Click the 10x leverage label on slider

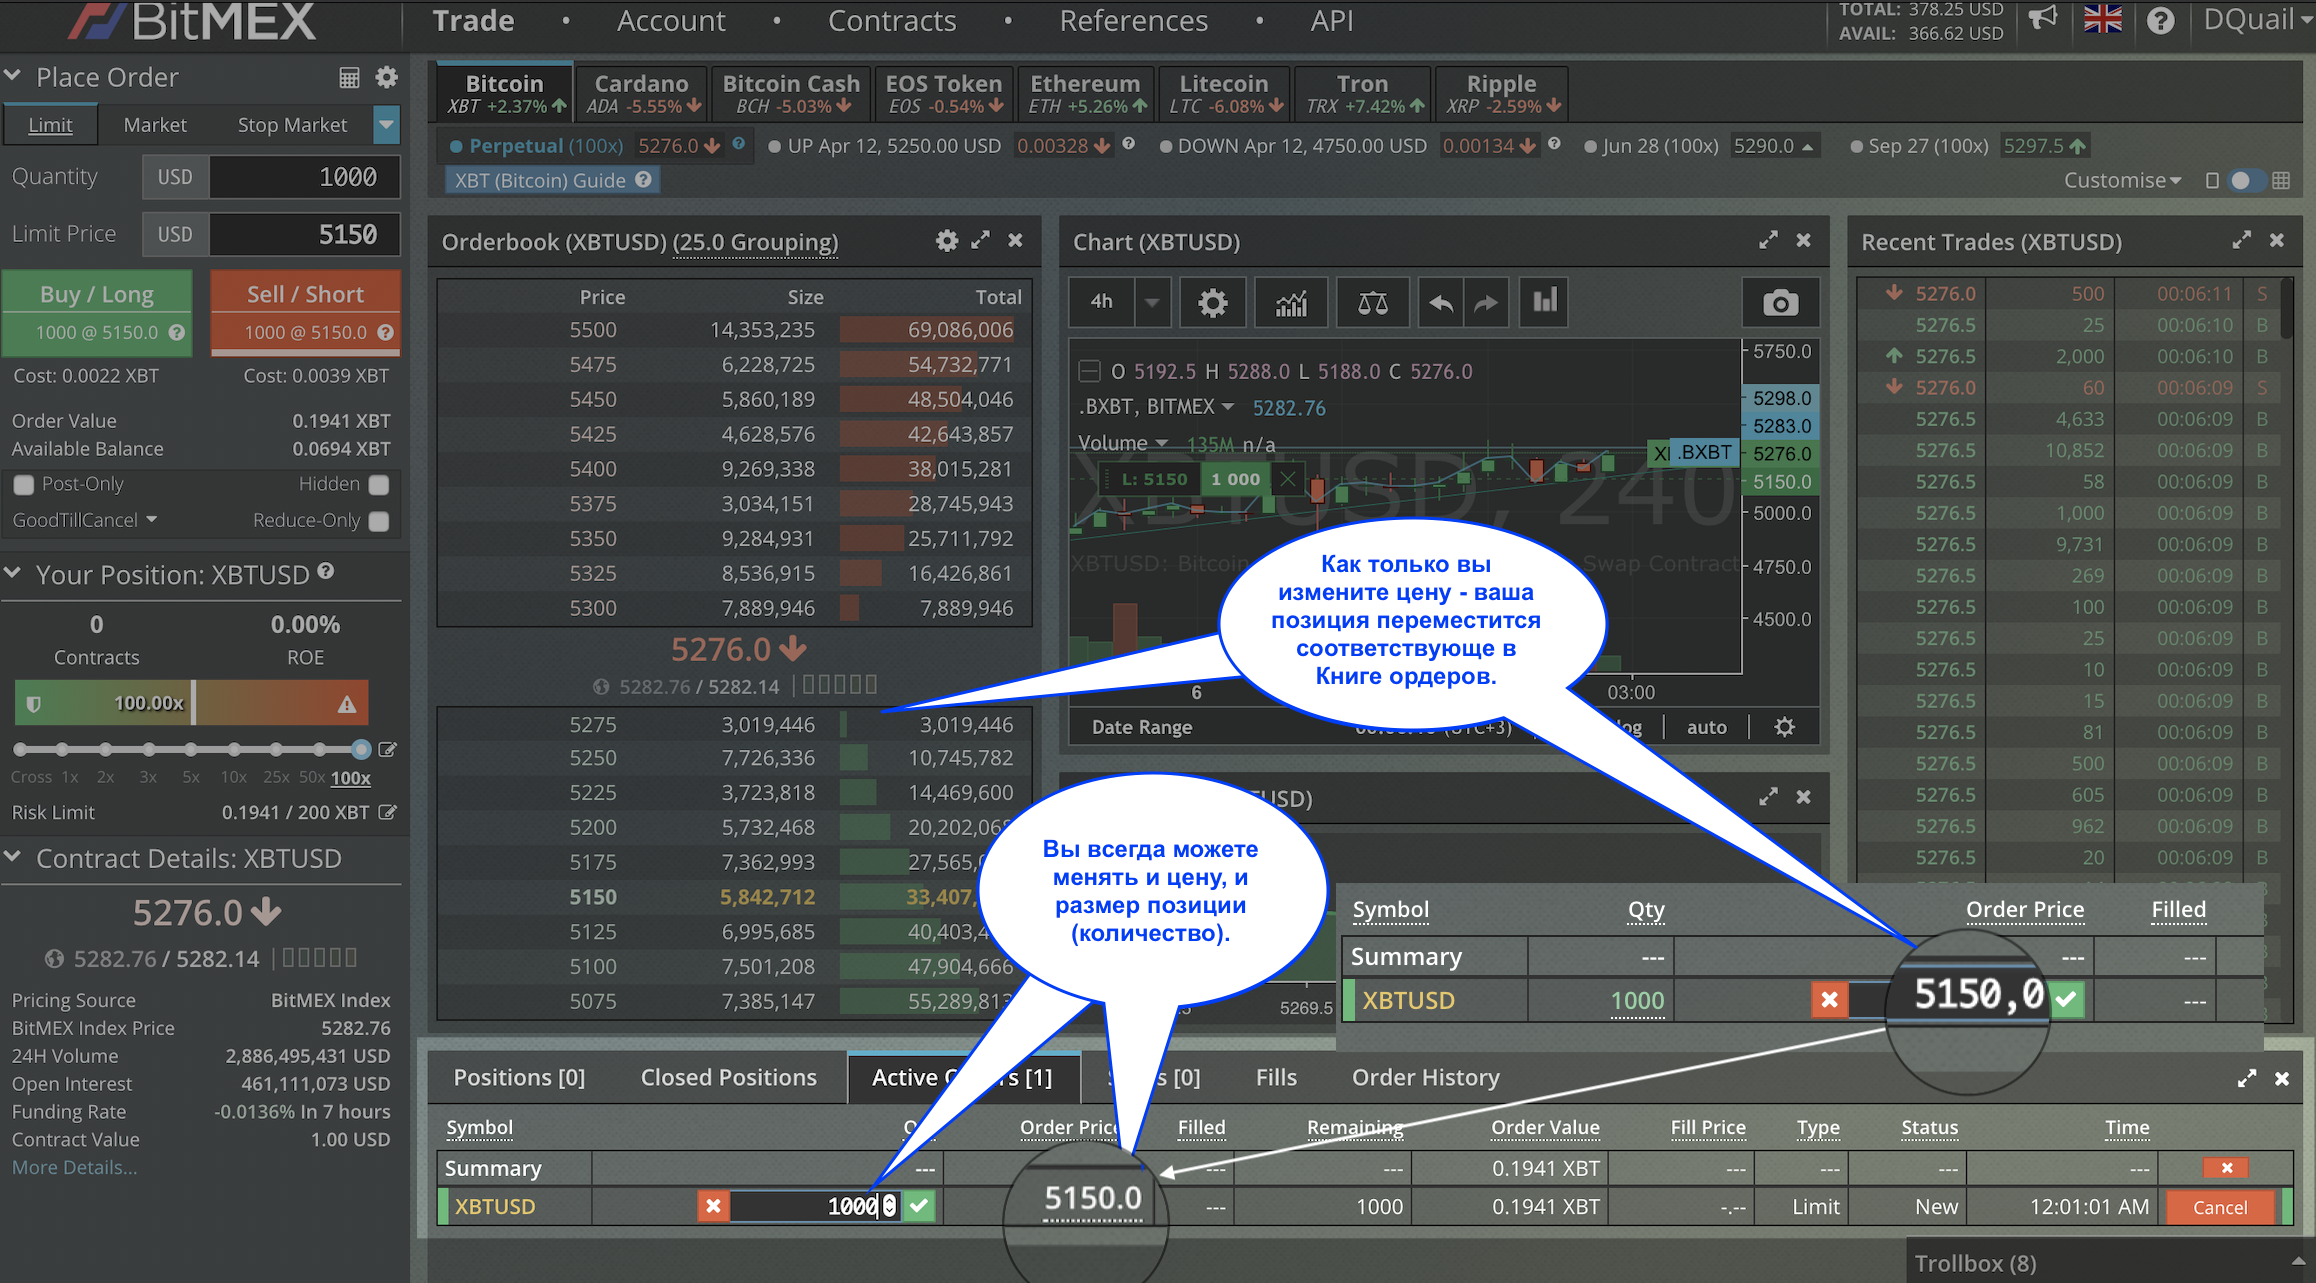coord(233,777)
